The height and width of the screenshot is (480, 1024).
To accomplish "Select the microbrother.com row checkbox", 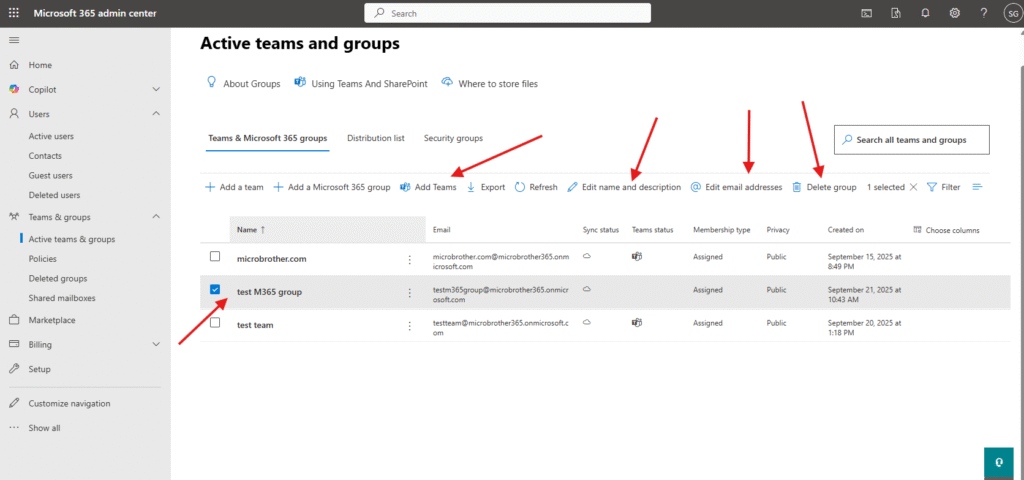I will click(x=215, y=257).
